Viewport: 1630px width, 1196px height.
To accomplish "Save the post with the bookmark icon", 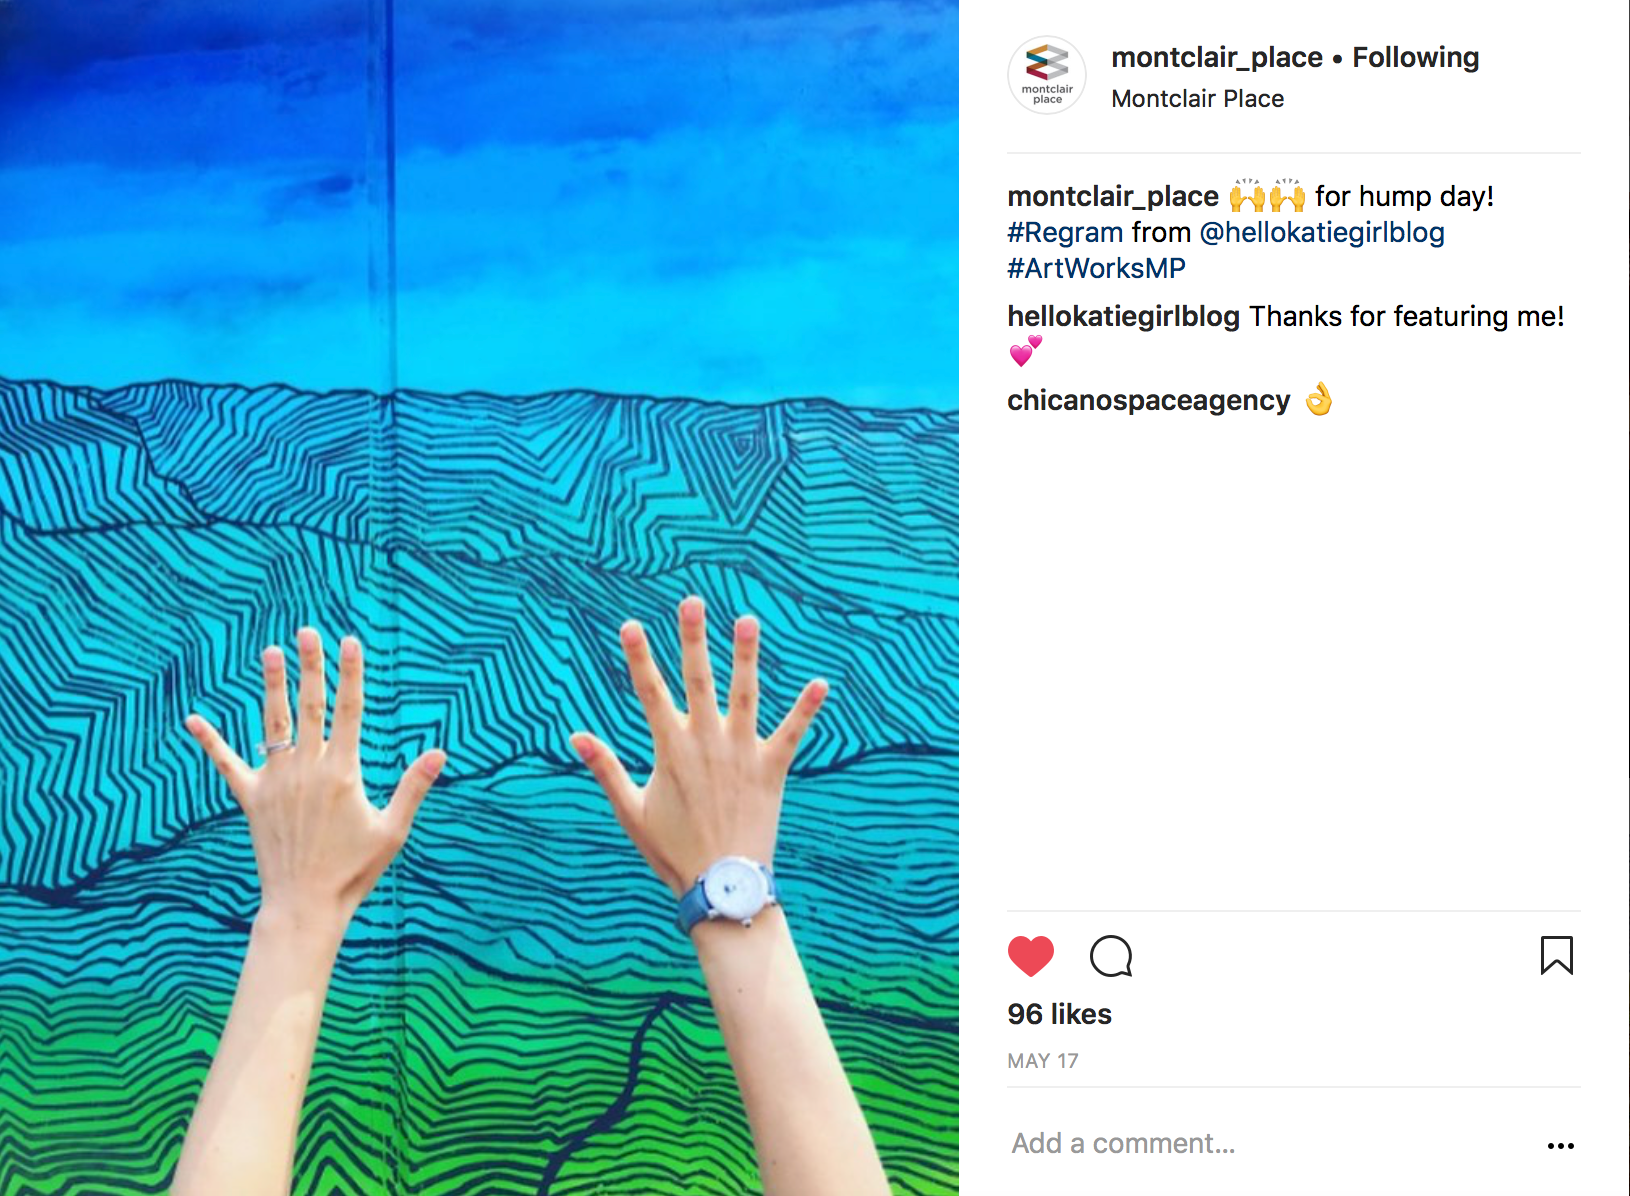I will pyautogui.click(x=1557, y=955).
